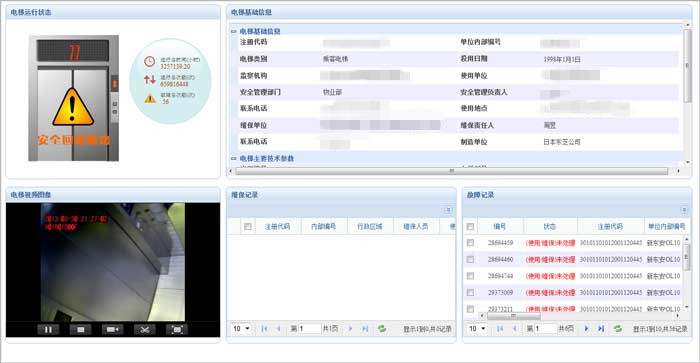The image size is (700, 363).
Task: Click the scissors clip icon under video
Action: (145, 330)
